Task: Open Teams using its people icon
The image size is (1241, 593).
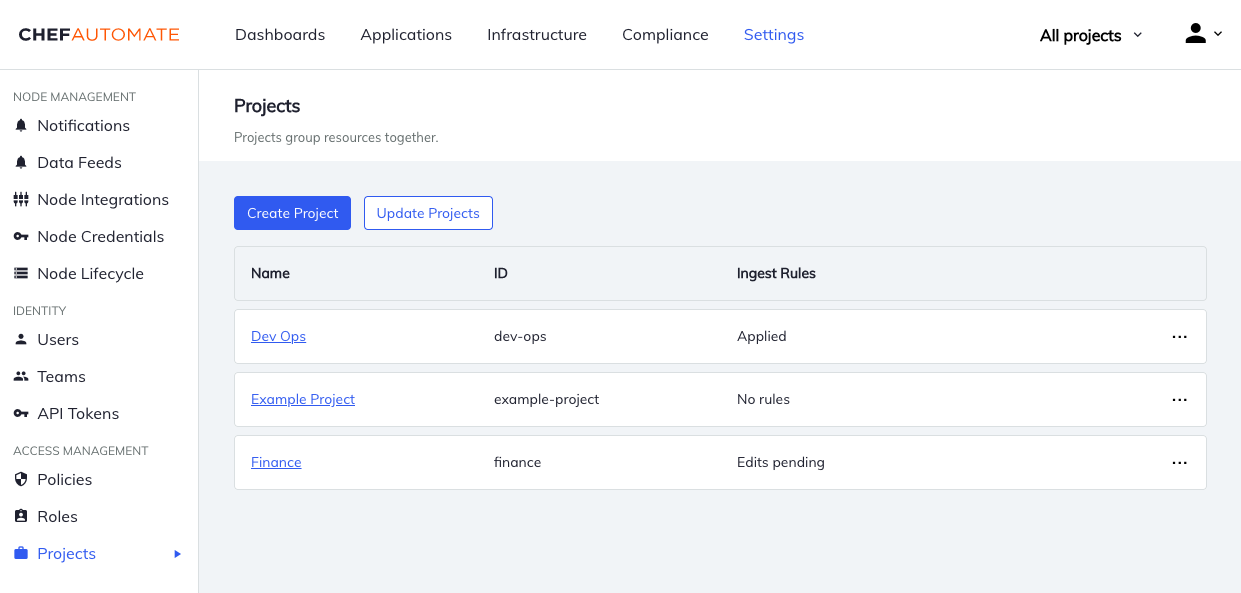Action: pyautogui.click(x=20, y=376)
